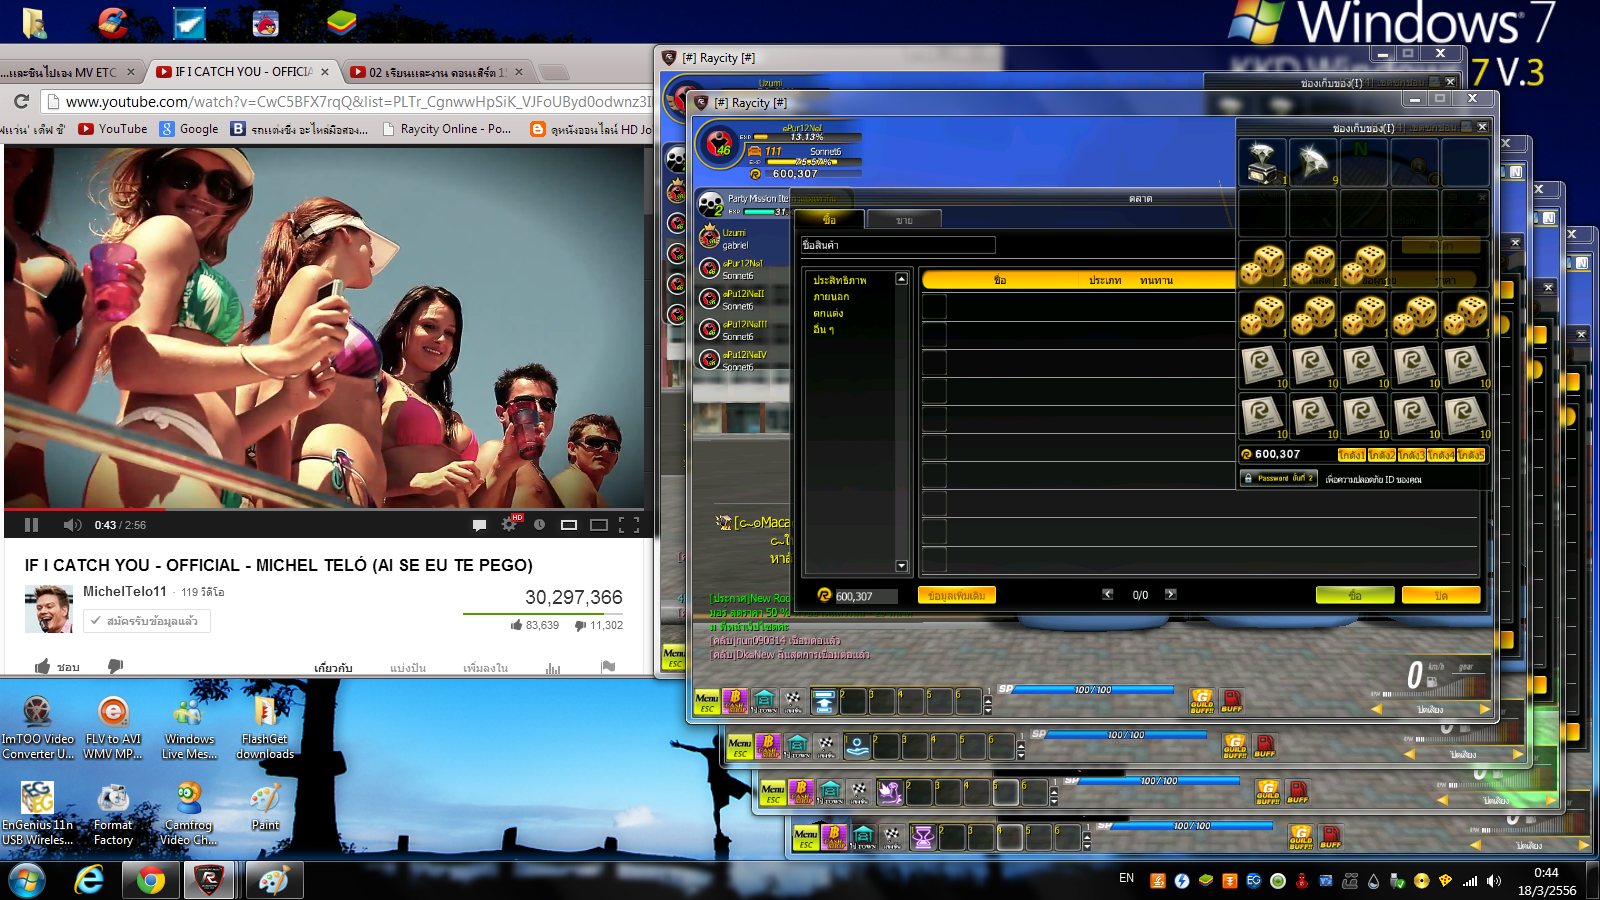Click the category list scroll-up arrow
The image size is (1600, 900).
pyautogui.click(x=901, y=279)
